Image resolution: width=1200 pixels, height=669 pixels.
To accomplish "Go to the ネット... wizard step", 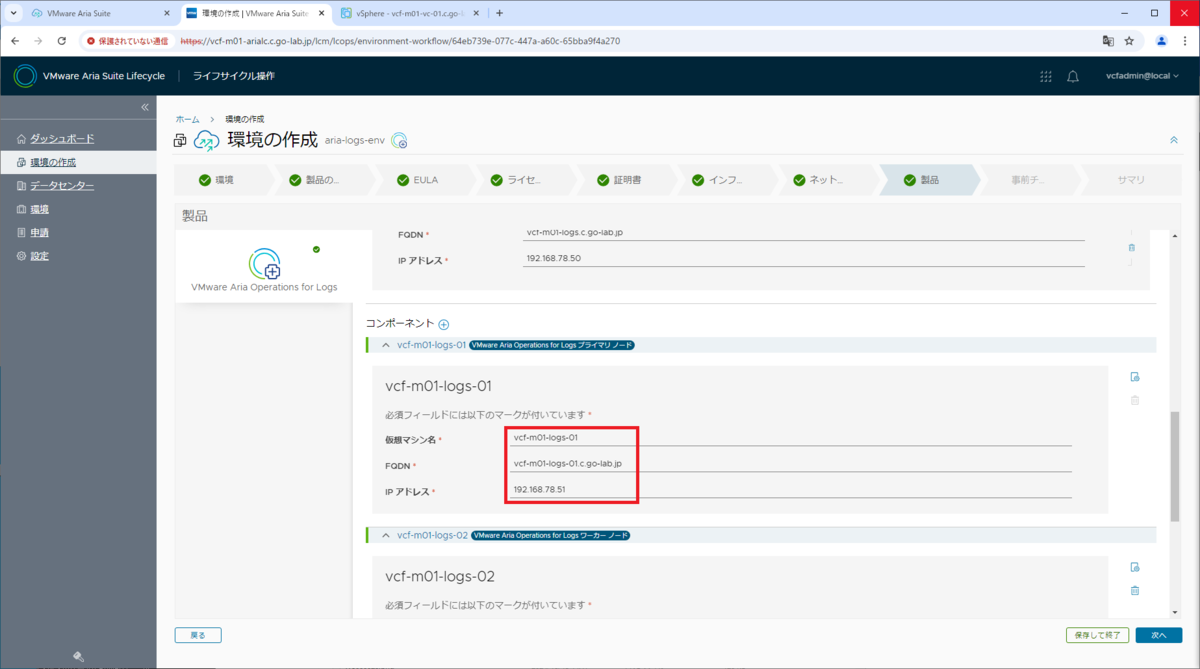I will click(x=827, y=180).
